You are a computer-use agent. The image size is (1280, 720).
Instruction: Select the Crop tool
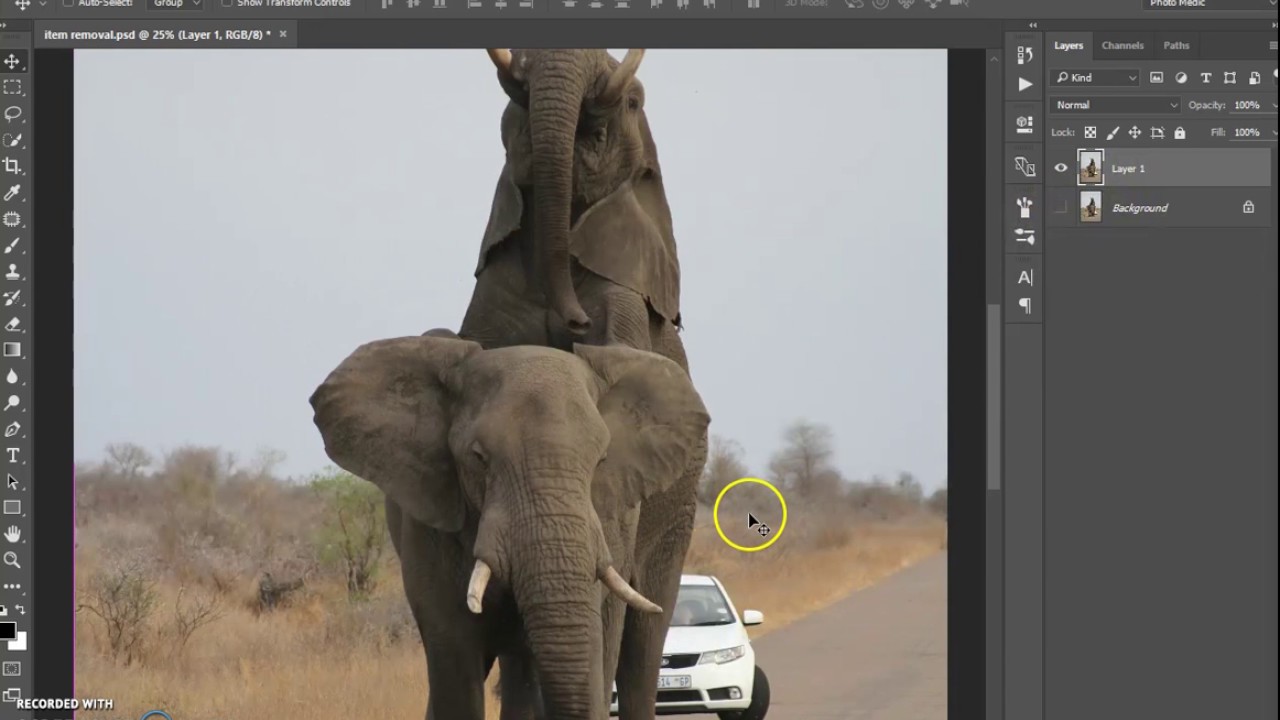pos(13,166)
